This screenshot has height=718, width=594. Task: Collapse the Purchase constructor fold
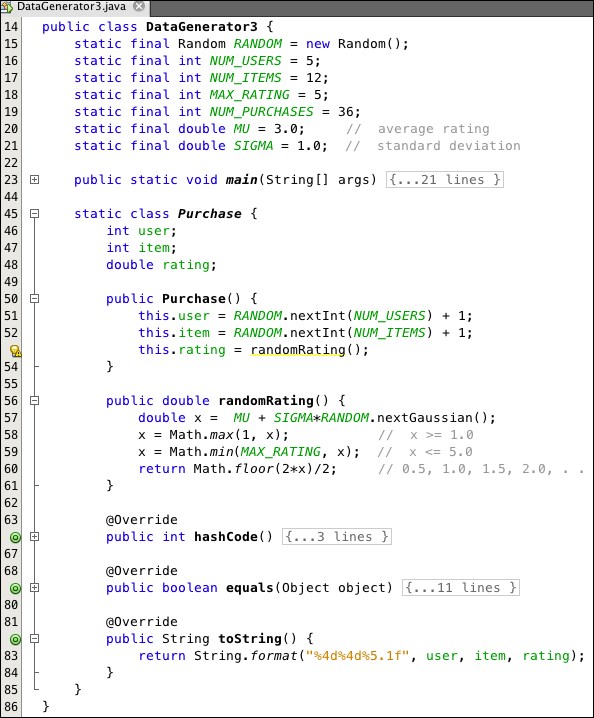click(x=34, y=299)
